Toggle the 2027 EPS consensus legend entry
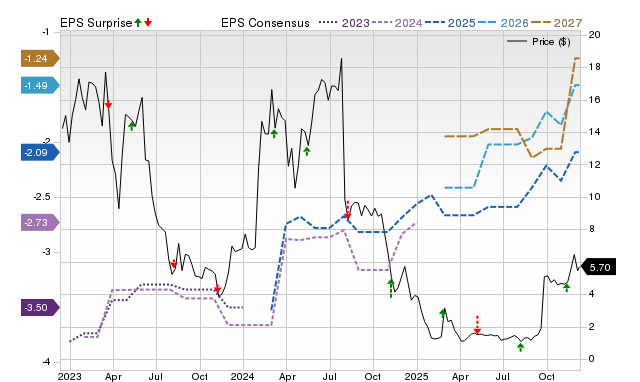This screenshot has width=640, height=382. click(x=556, y=23)
